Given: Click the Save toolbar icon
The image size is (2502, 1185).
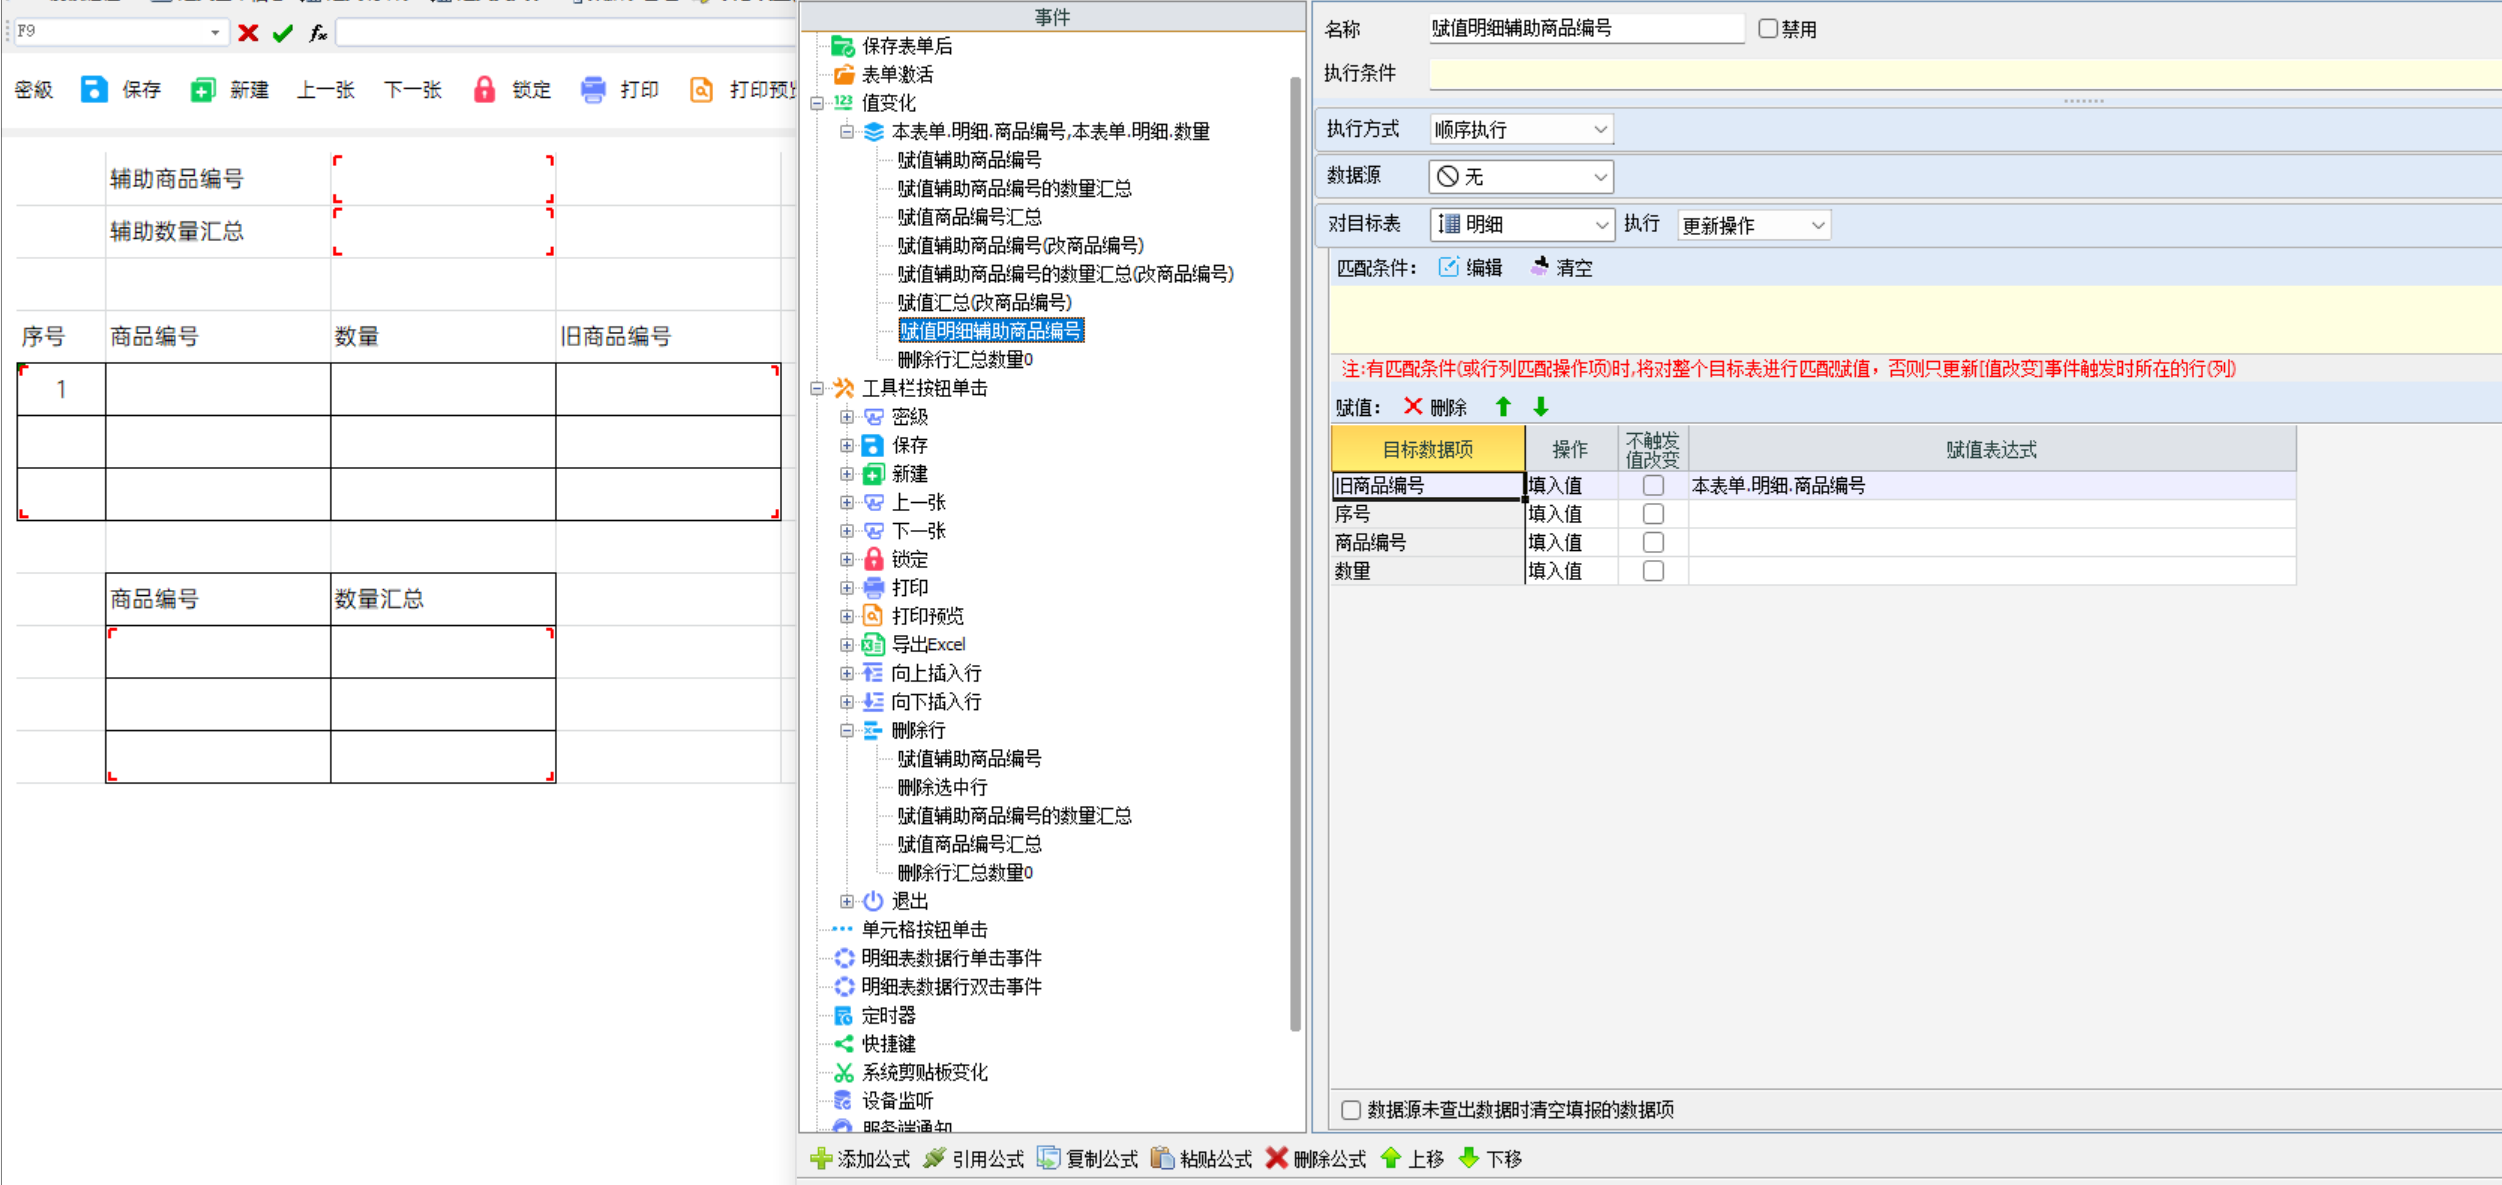Looking at the screenshot, I should tap(94, 90).
